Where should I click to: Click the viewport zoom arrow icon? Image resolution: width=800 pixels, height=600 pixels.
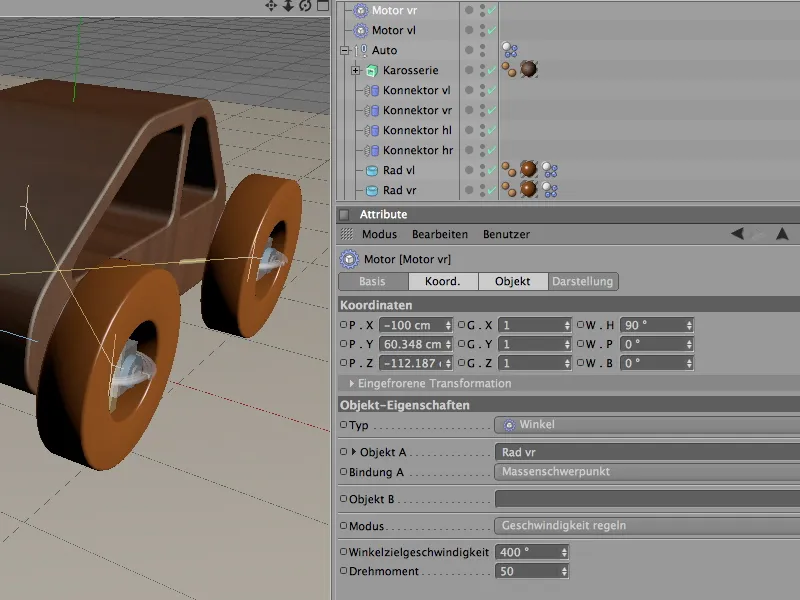coord(288,6)
